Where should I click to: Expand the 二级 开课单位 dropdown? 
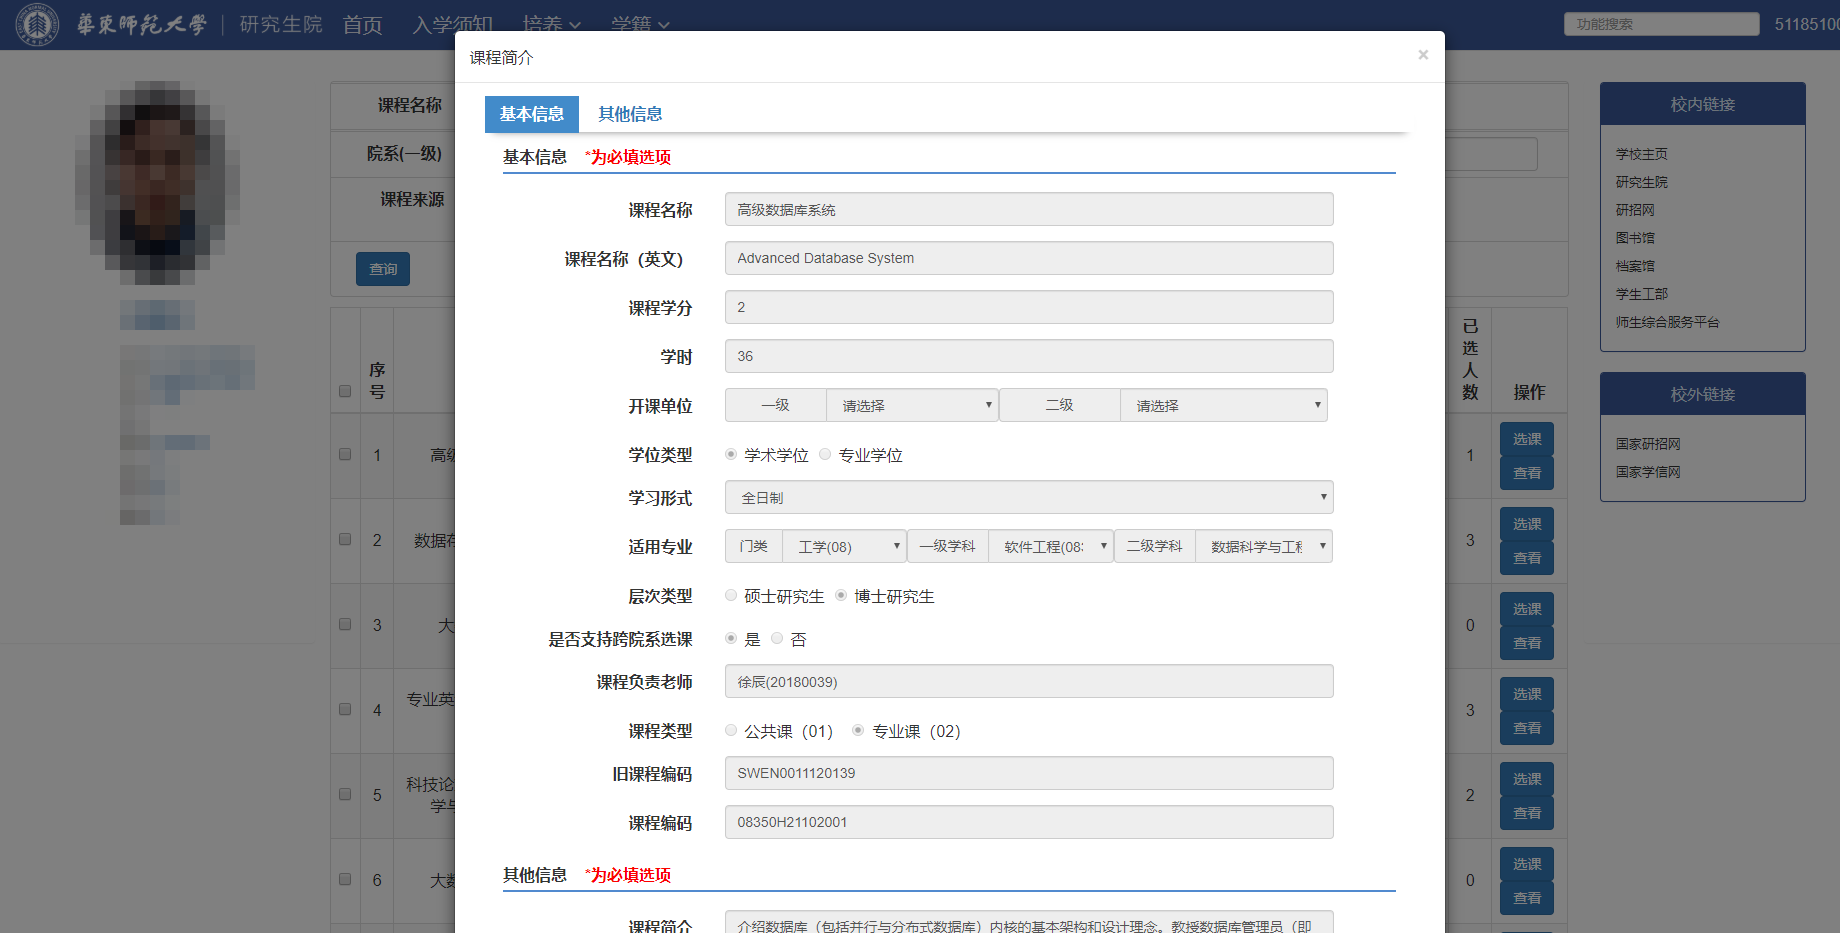click(x=1223, y=405)
